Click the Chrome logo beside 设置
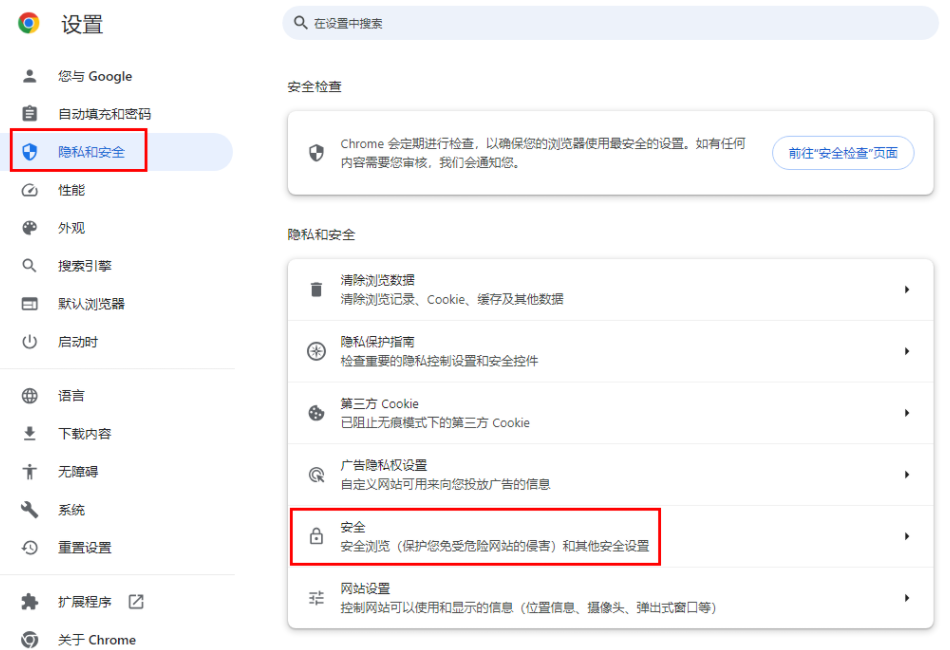The image size is (950, 650). 28,23
